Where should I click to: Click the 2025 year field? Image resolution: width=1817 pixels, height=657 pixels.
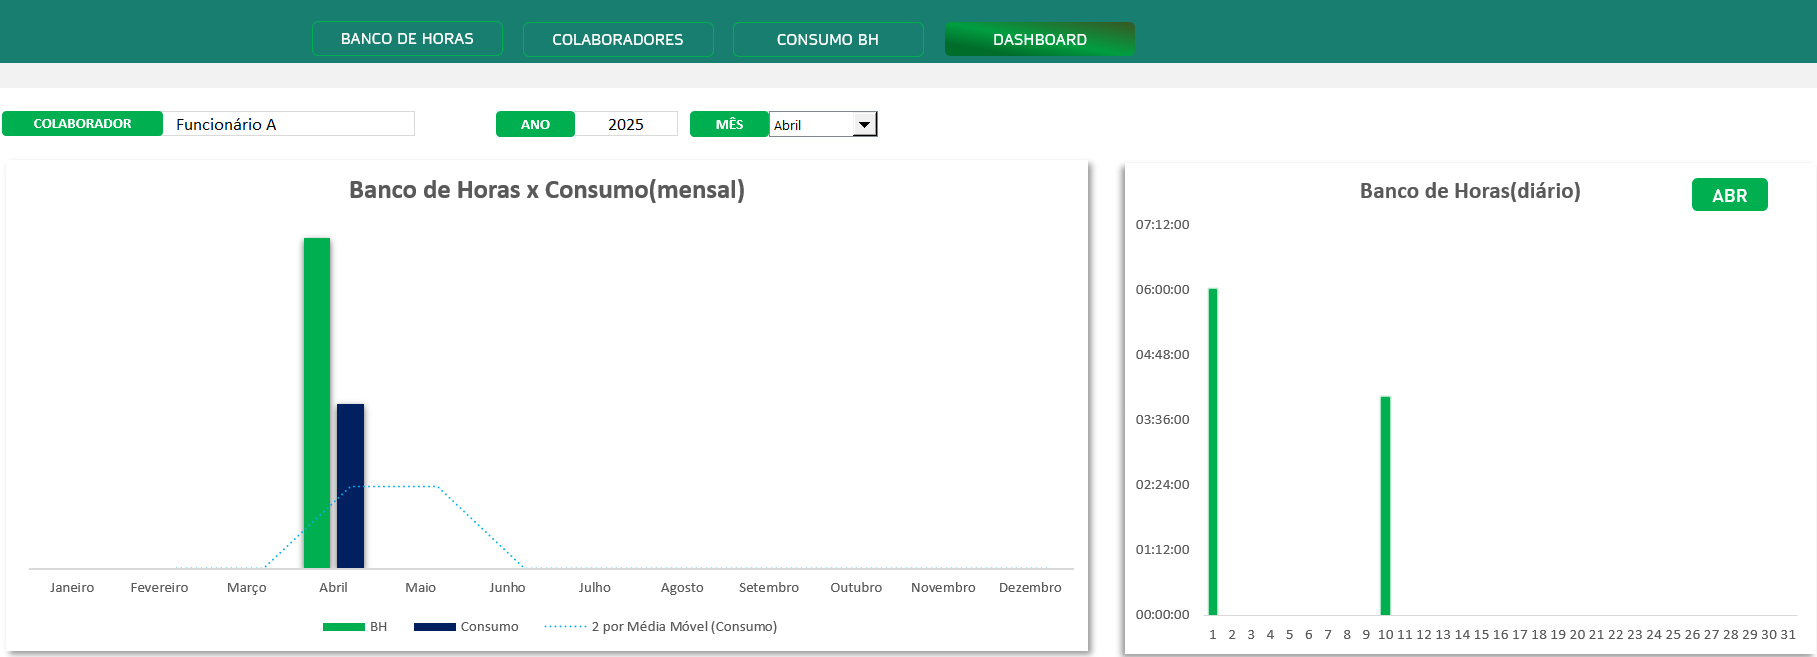click(626, 124)
